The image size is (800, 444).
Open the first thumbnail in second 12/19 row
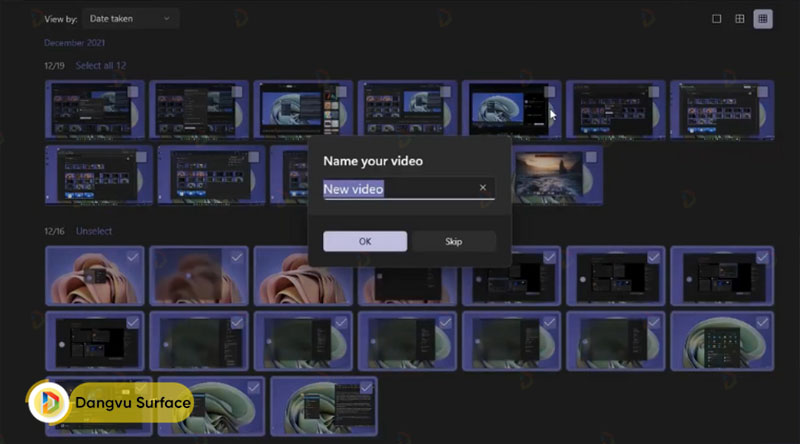pyautogui.click(x=98, y=176)
